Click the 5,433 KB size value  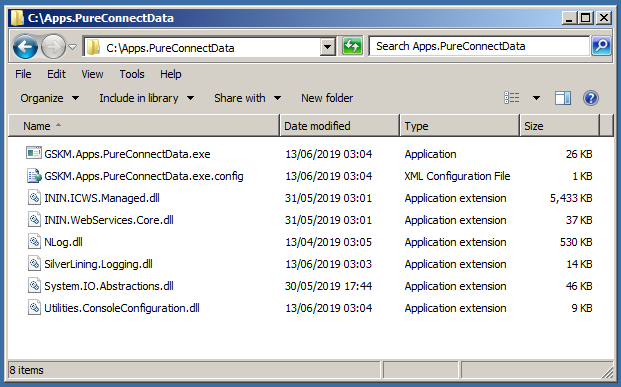[571, 198]
